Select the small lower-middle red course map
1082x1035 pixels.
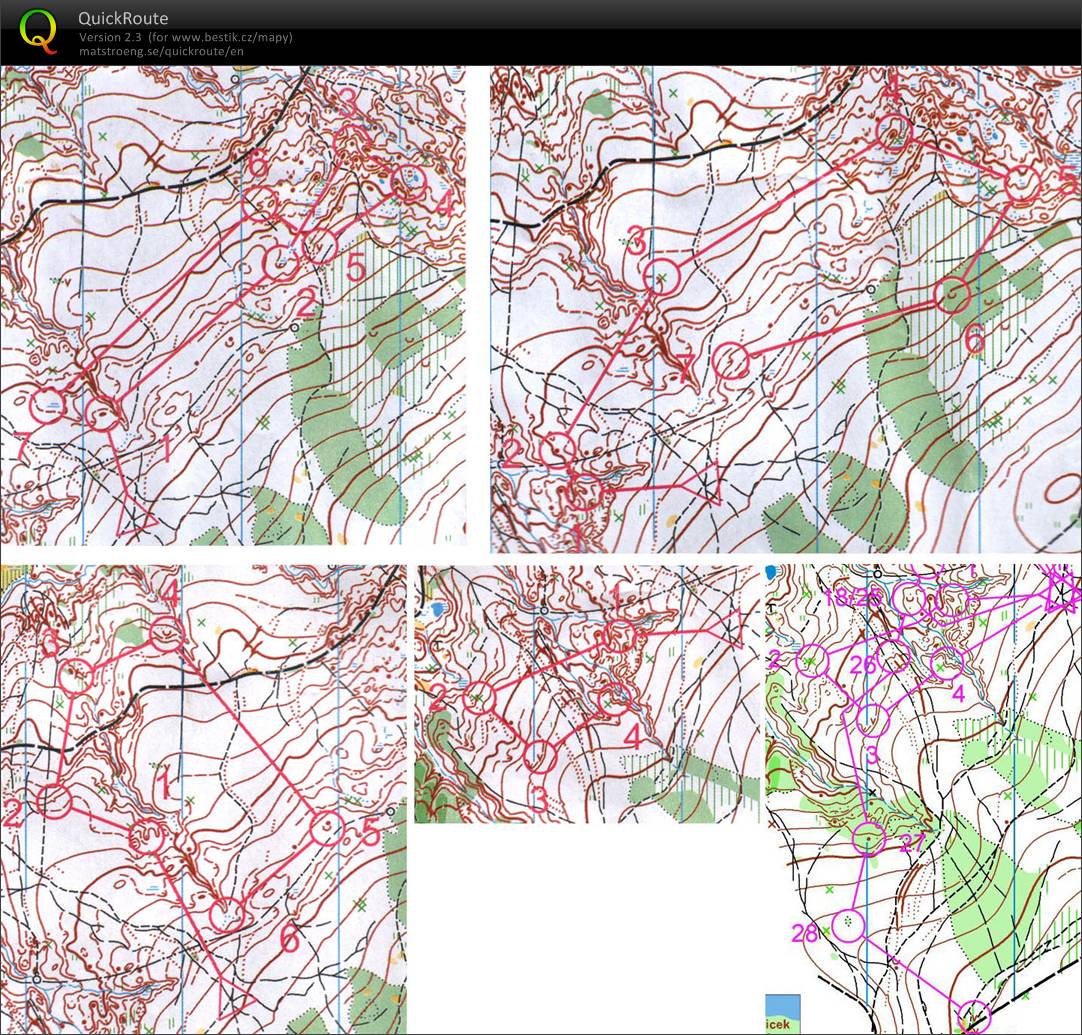click(587, 693)
